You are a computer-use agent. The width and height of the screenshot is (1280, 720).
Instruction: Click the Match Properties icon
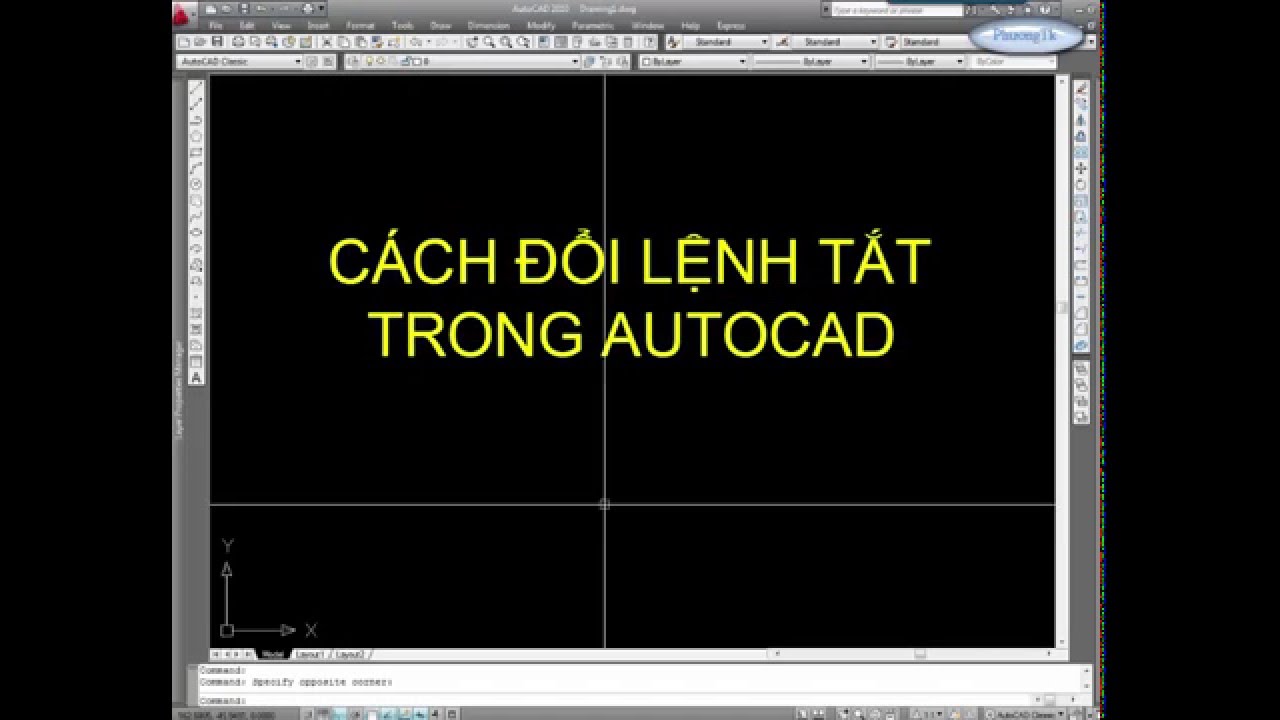tap(377, 42)
